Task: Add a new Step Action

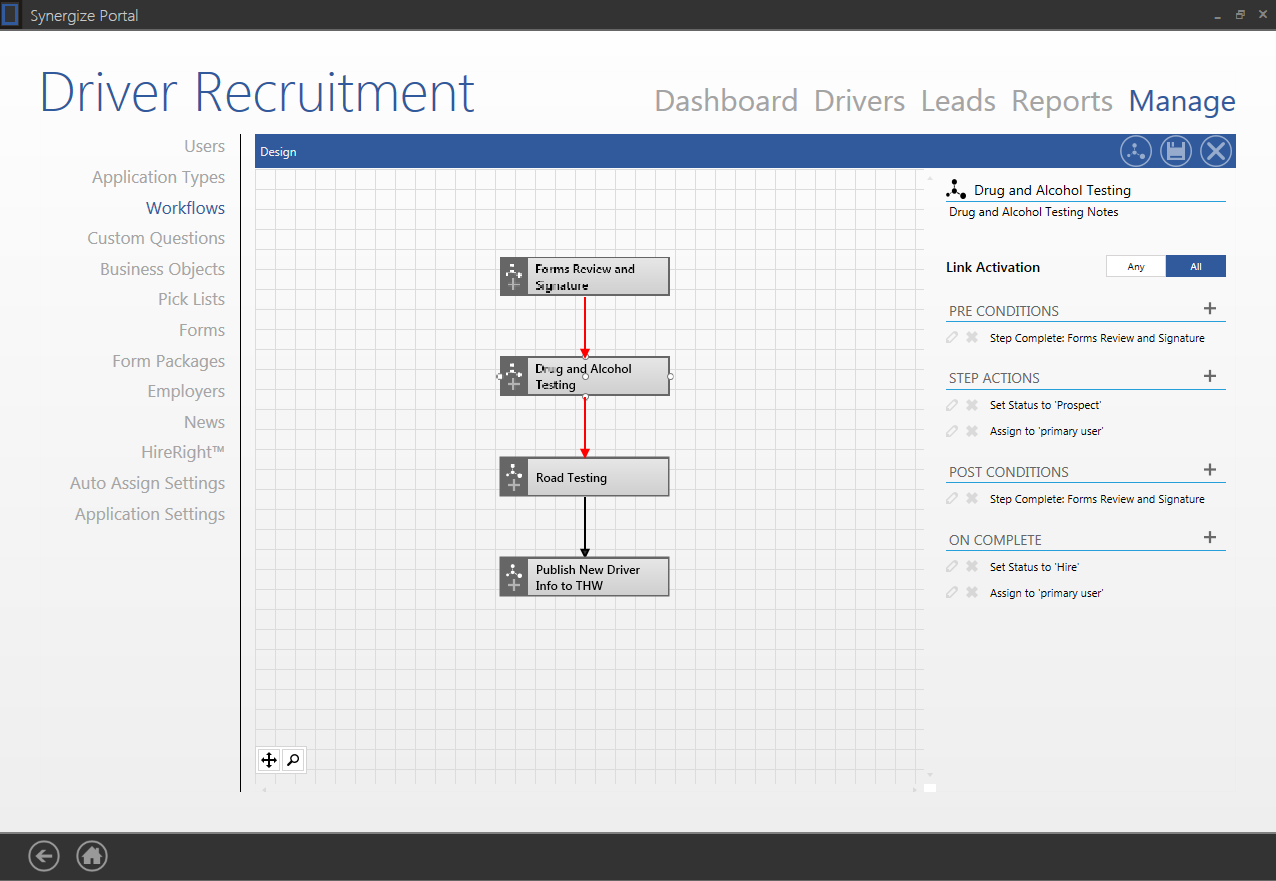Action: pyautogui.click(x=1210, y=376)
